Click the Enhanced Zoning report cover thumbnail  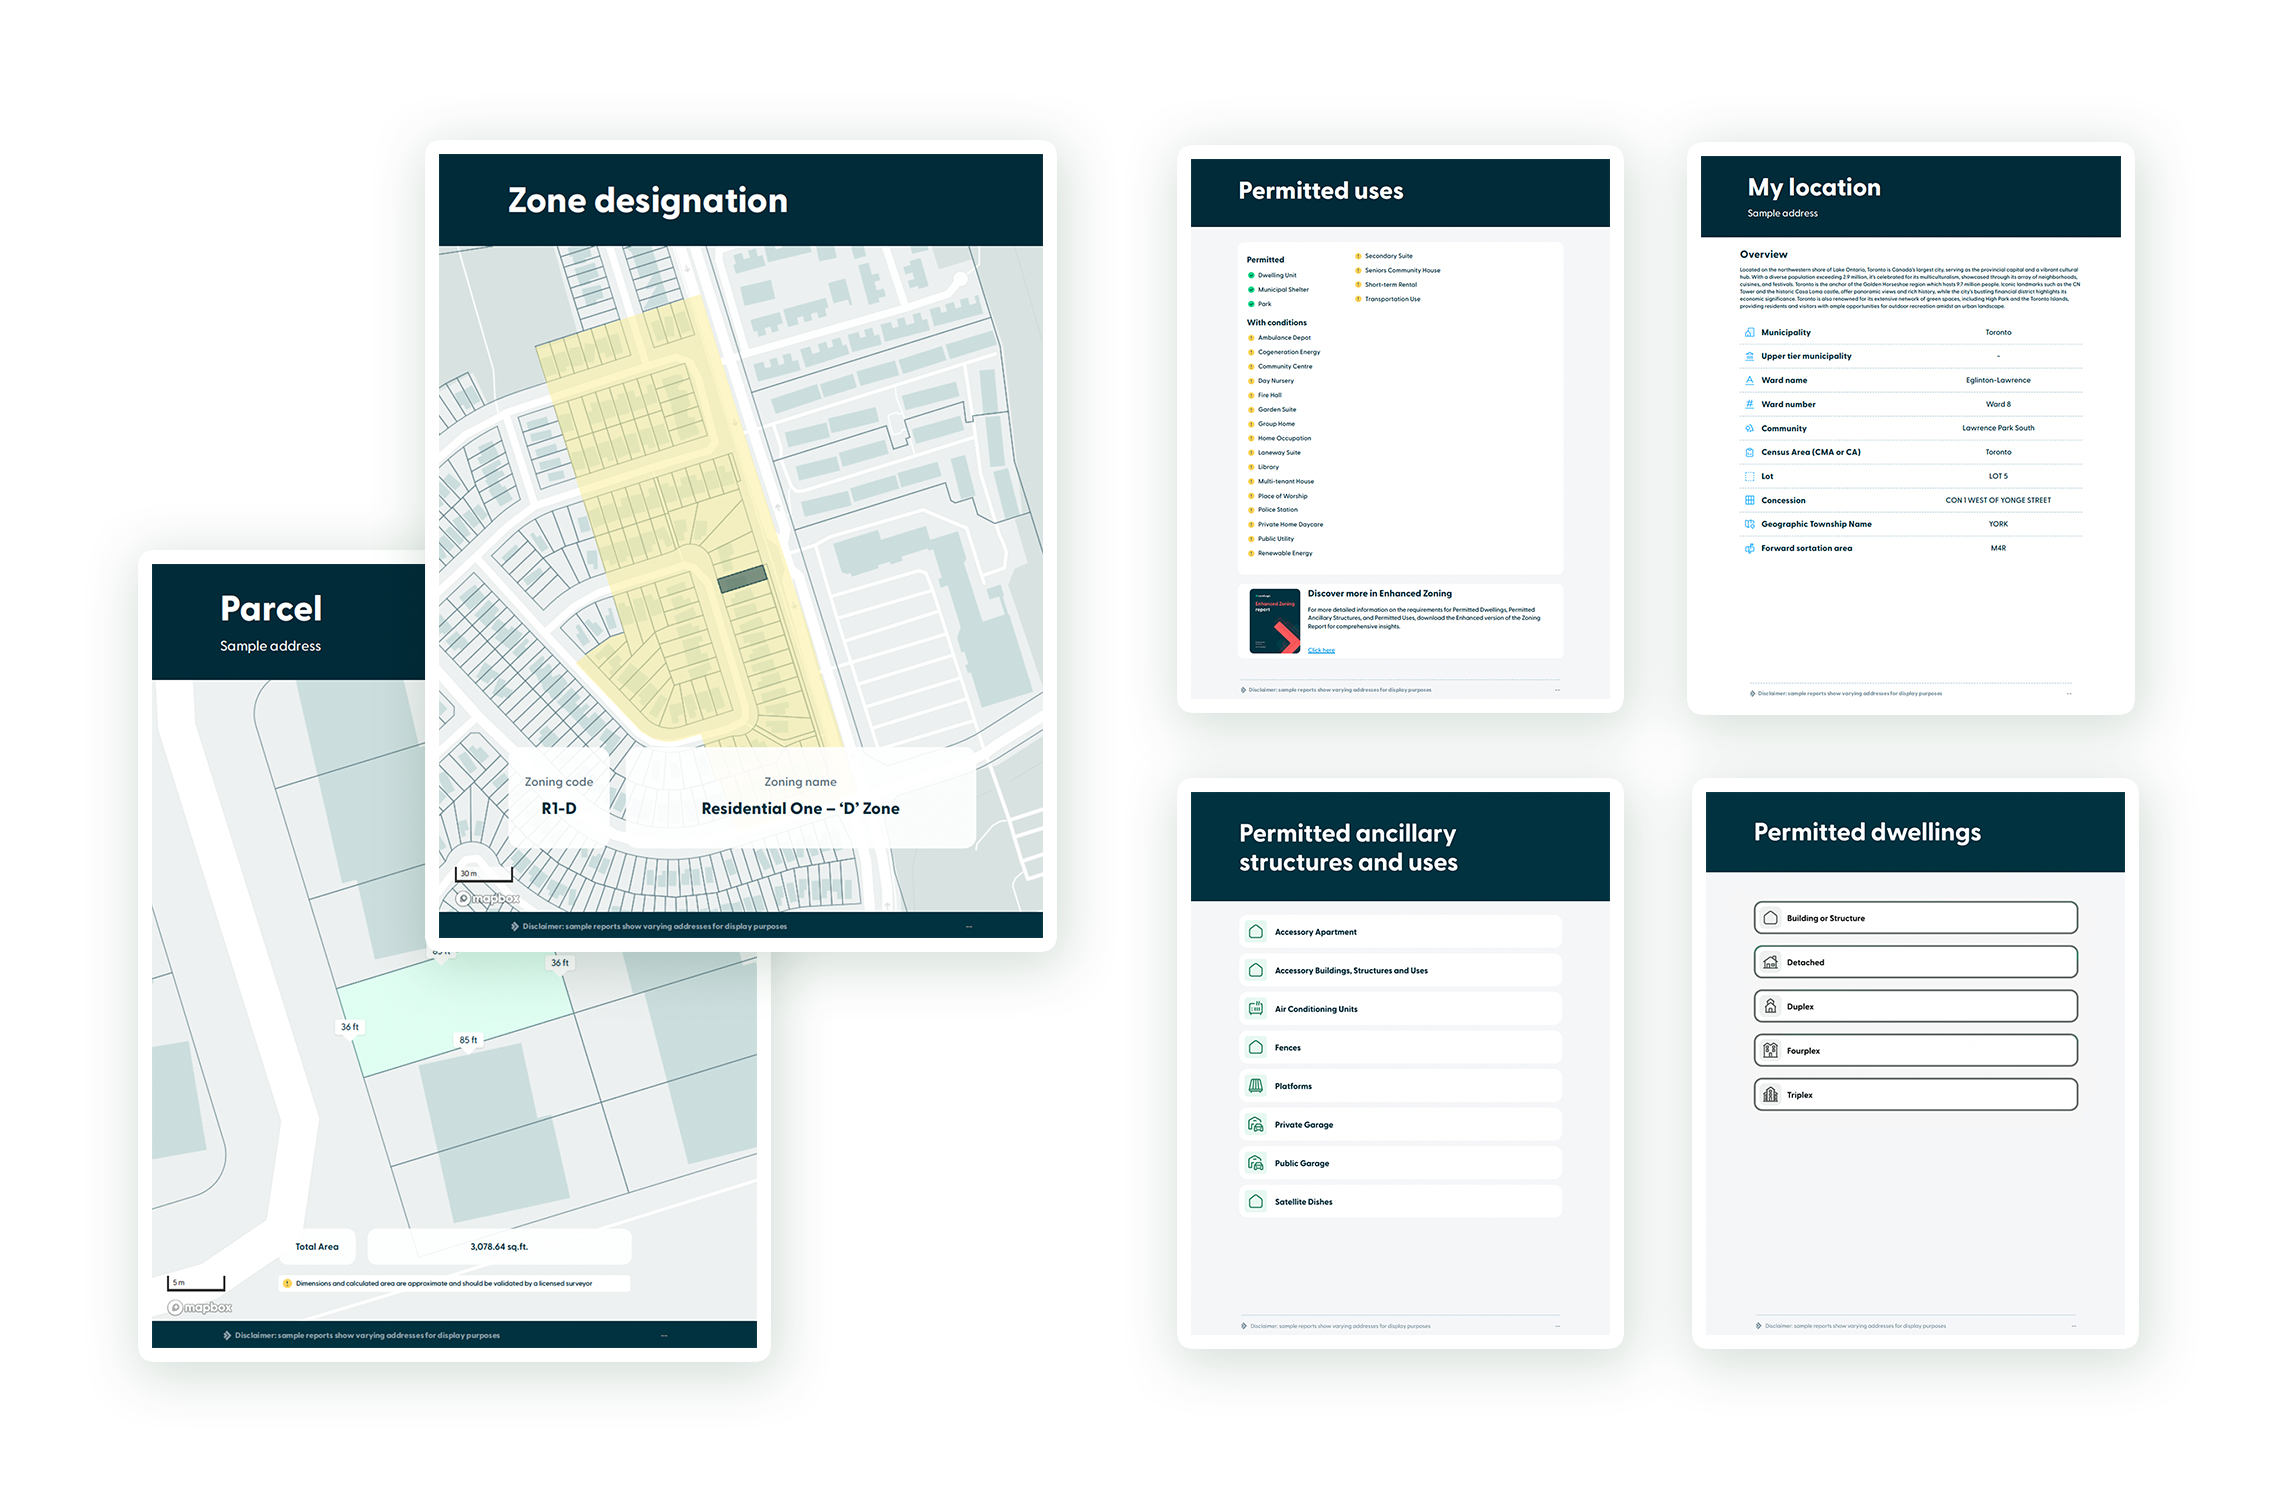click(1275, 621)
